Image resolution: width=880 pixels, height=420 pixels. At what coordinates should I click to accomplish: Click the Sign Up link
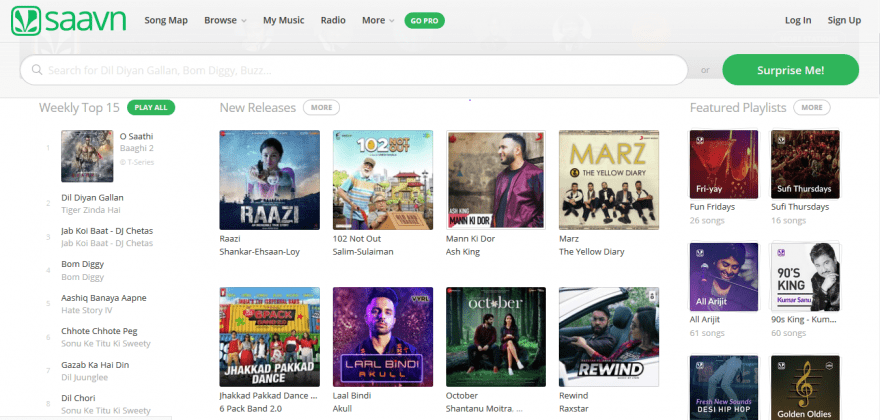[844, 20]
